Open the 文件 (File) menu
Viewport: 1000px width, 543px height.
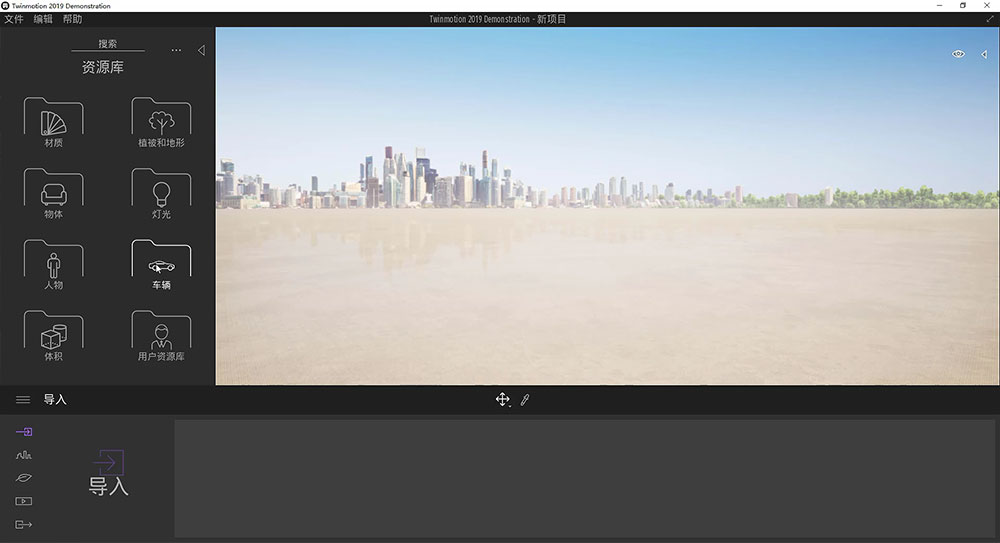pos(14,19)
